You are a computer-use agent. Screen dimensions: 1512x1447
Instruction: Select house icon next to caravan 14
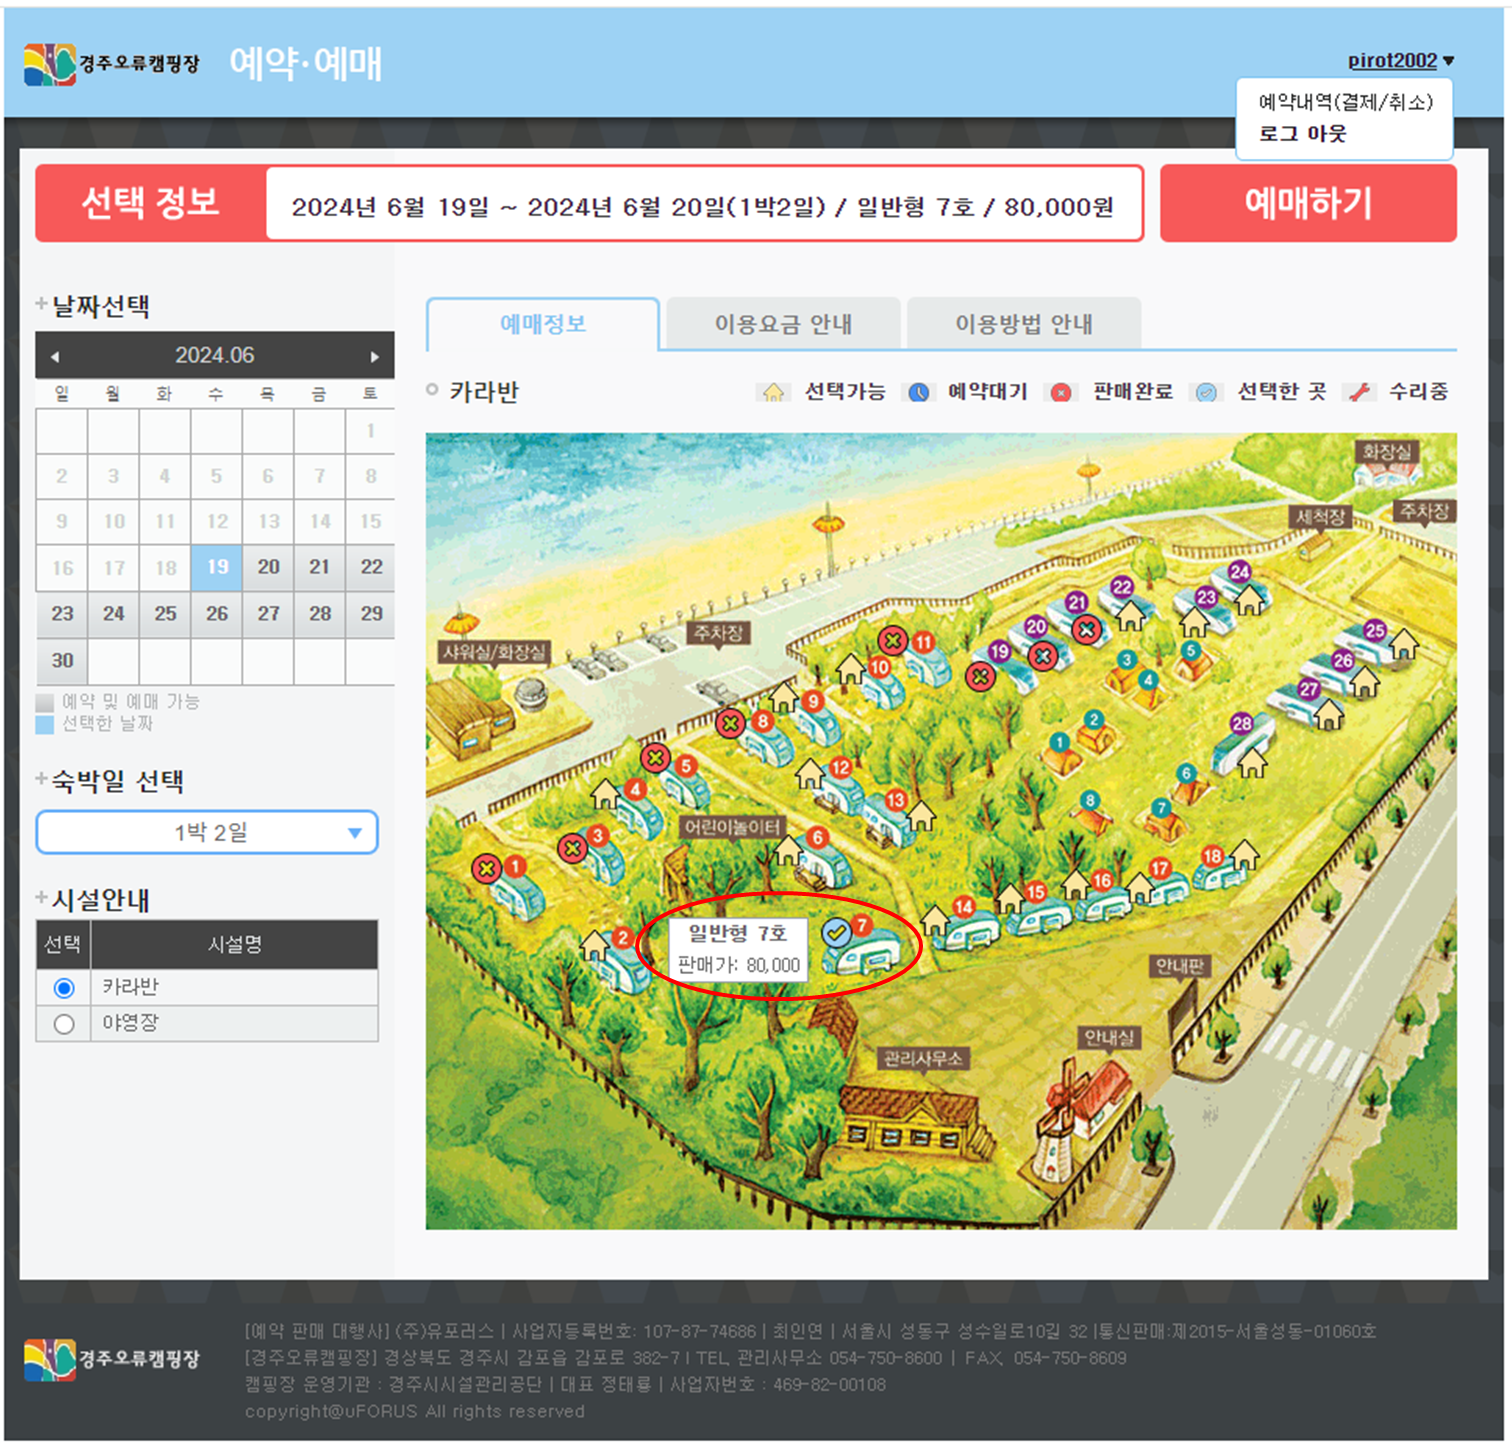936,919
